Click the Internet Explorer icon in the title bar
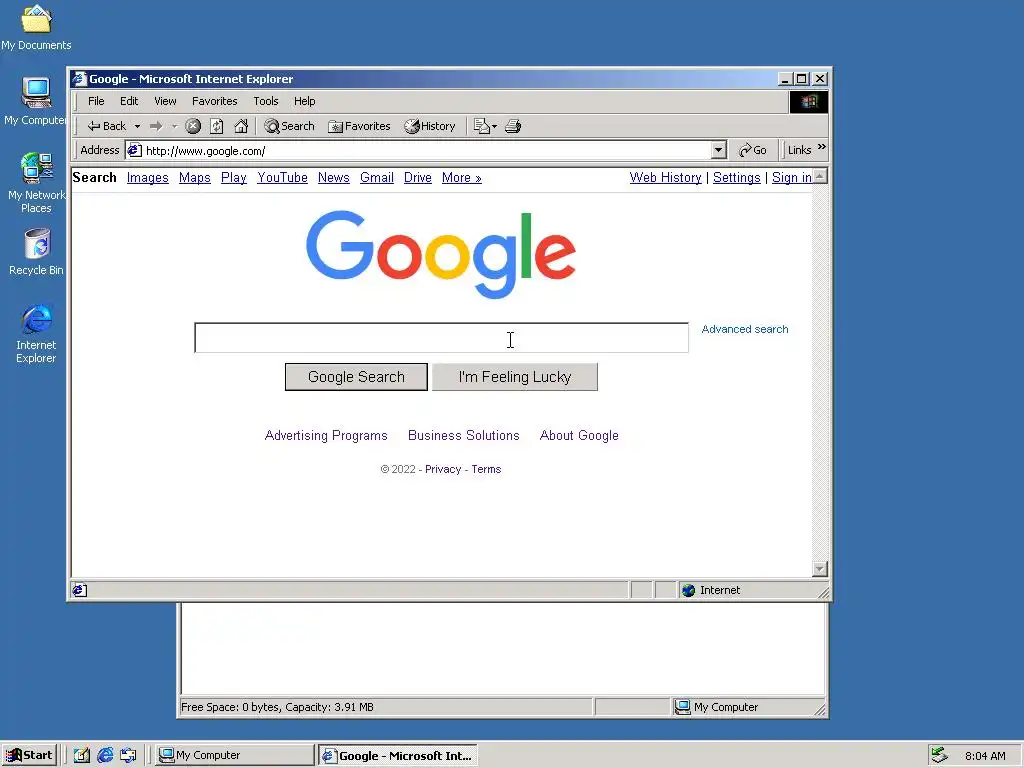Viewport: 1024px width, 768px height. click(x=80, y=79)
